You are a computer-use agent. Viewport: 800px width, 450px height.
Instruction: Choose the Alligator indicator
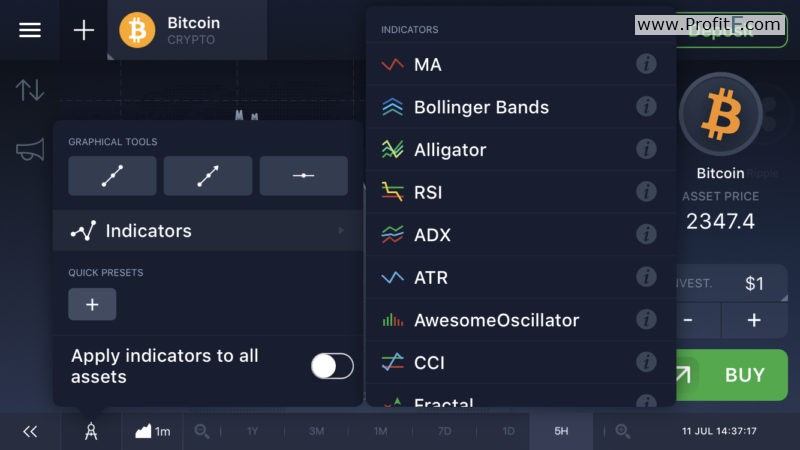pos(520,149)
